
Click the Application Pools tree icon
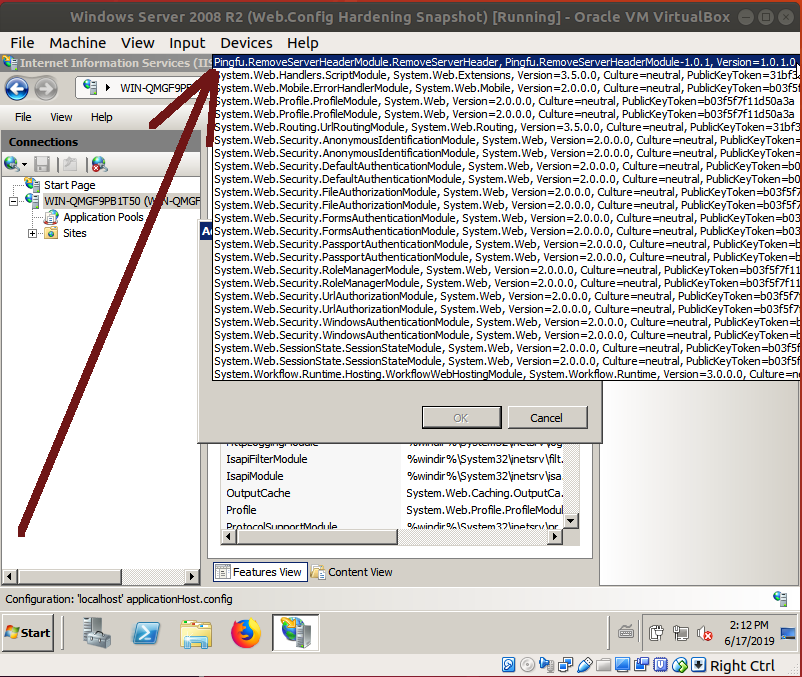pos(51,217)
